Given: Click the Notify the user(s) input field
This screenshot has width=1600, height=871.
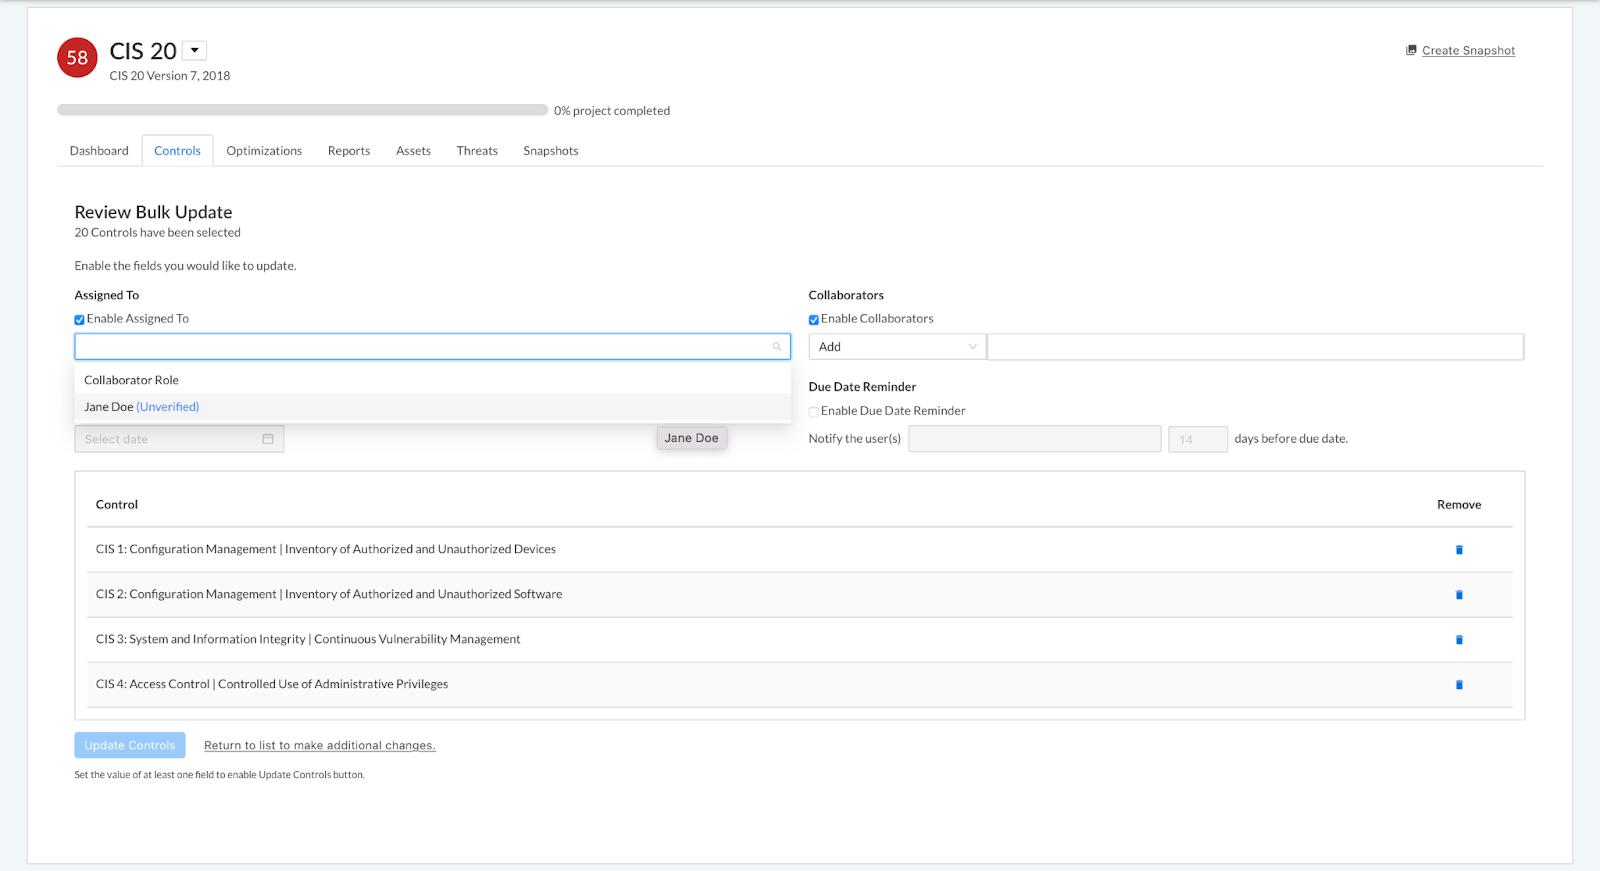Looking at the screenshot, I should tap(1035, 439).
